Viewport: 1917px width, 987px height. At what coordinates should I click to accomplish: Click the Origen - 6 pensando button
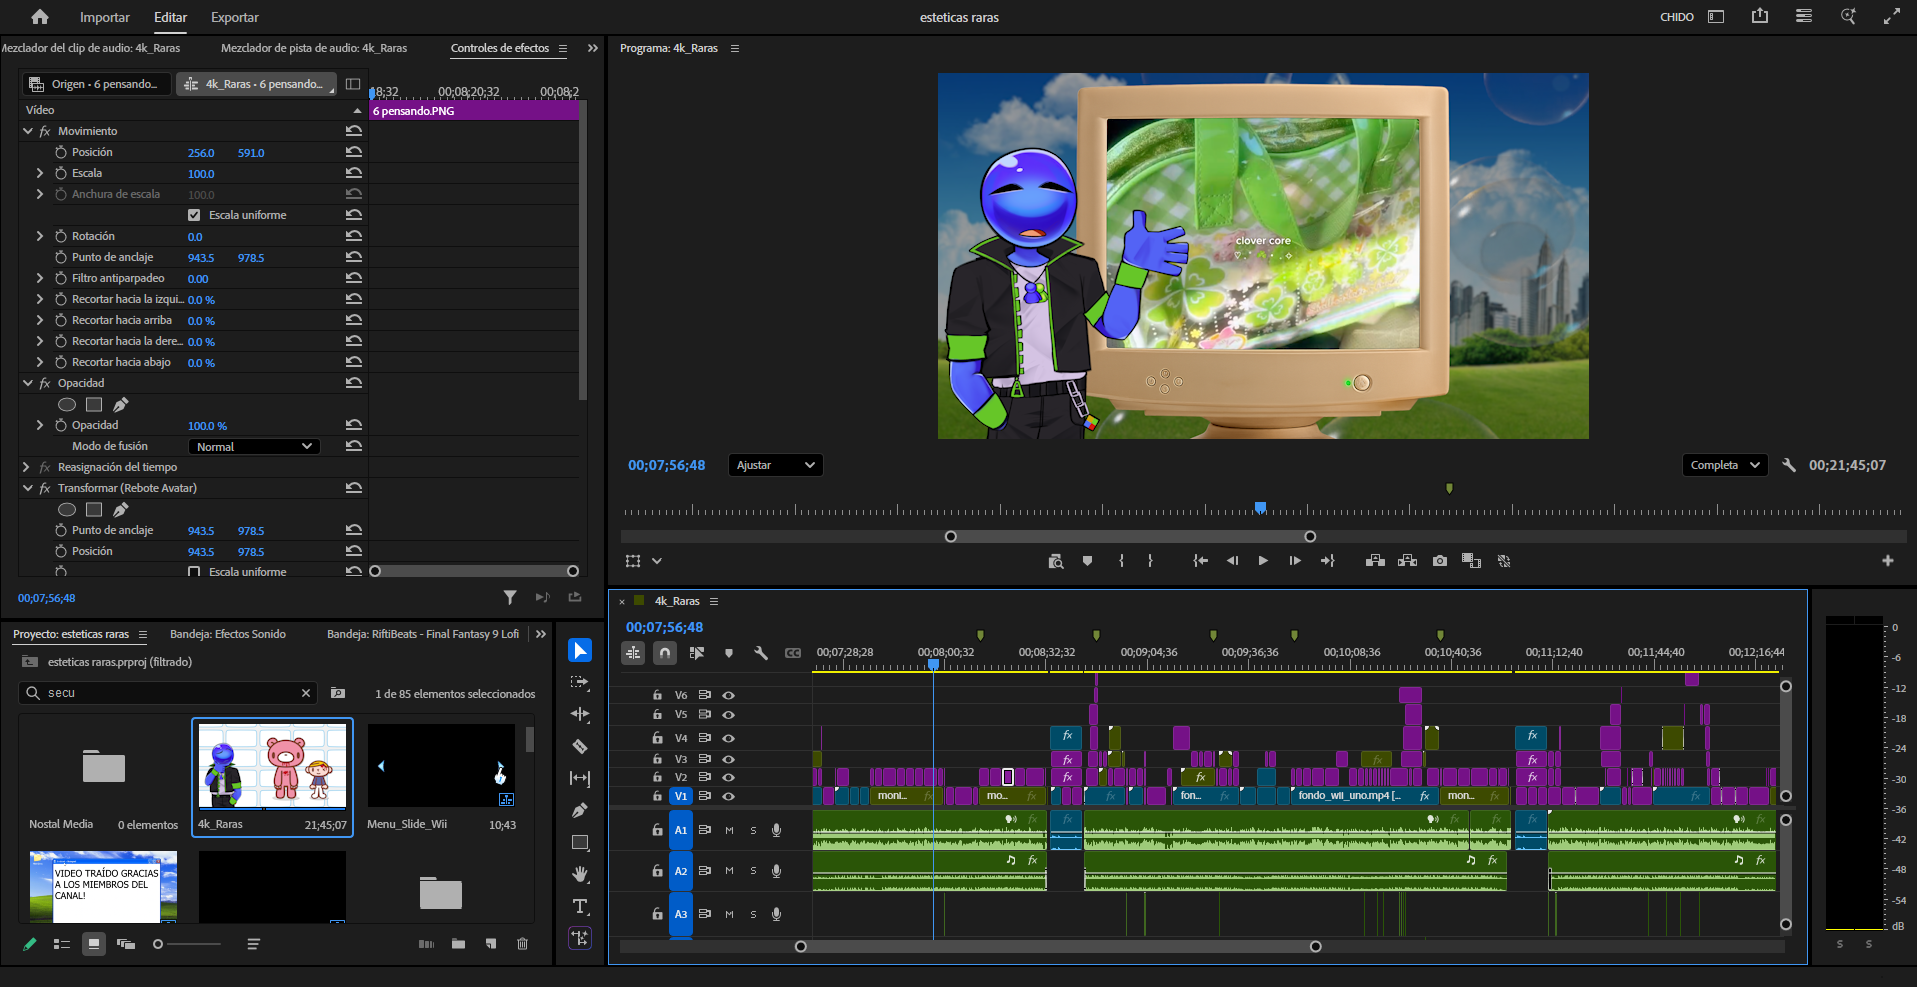pyautogui.click(x=96, y=84)
